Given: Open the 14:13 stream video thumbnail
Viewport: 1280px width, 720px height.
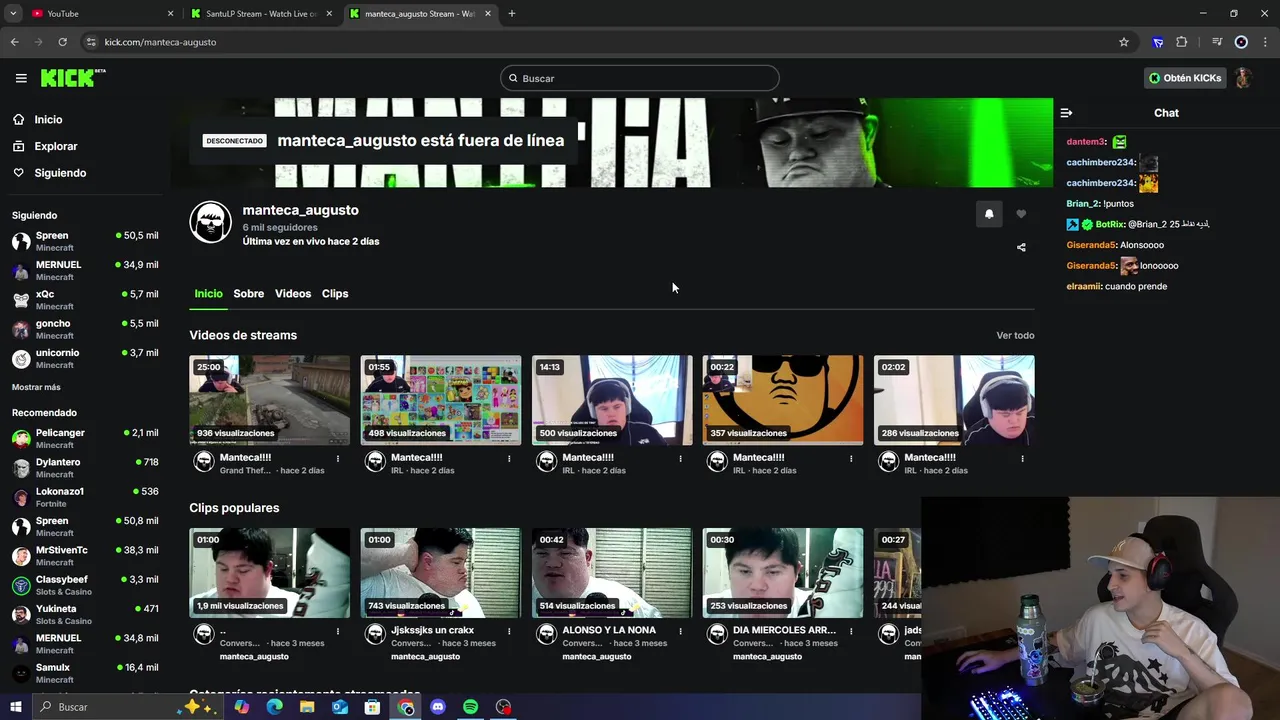Looking at the screenshot, I should (612, 400).
